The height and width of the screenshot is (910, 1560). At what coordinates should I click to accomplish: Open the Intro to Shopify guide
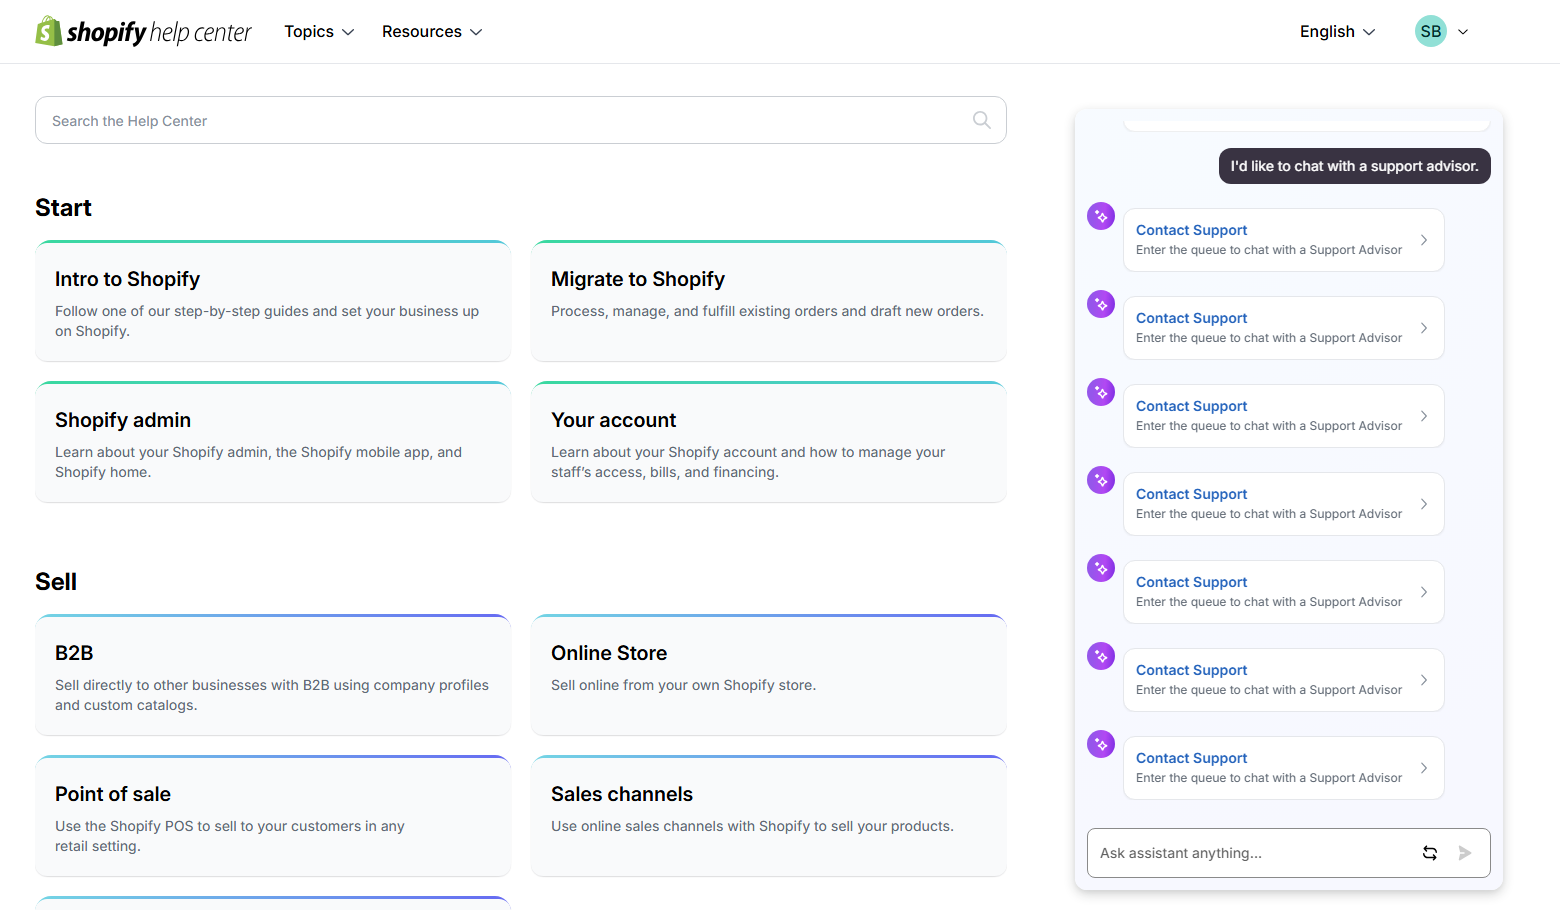(x=272, y=301)
